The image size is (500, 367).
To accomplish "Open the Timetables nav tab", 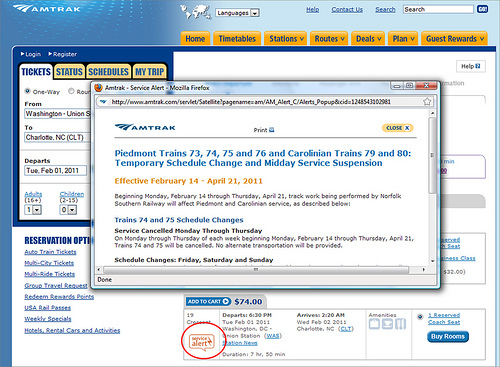I will pos(237,39).
